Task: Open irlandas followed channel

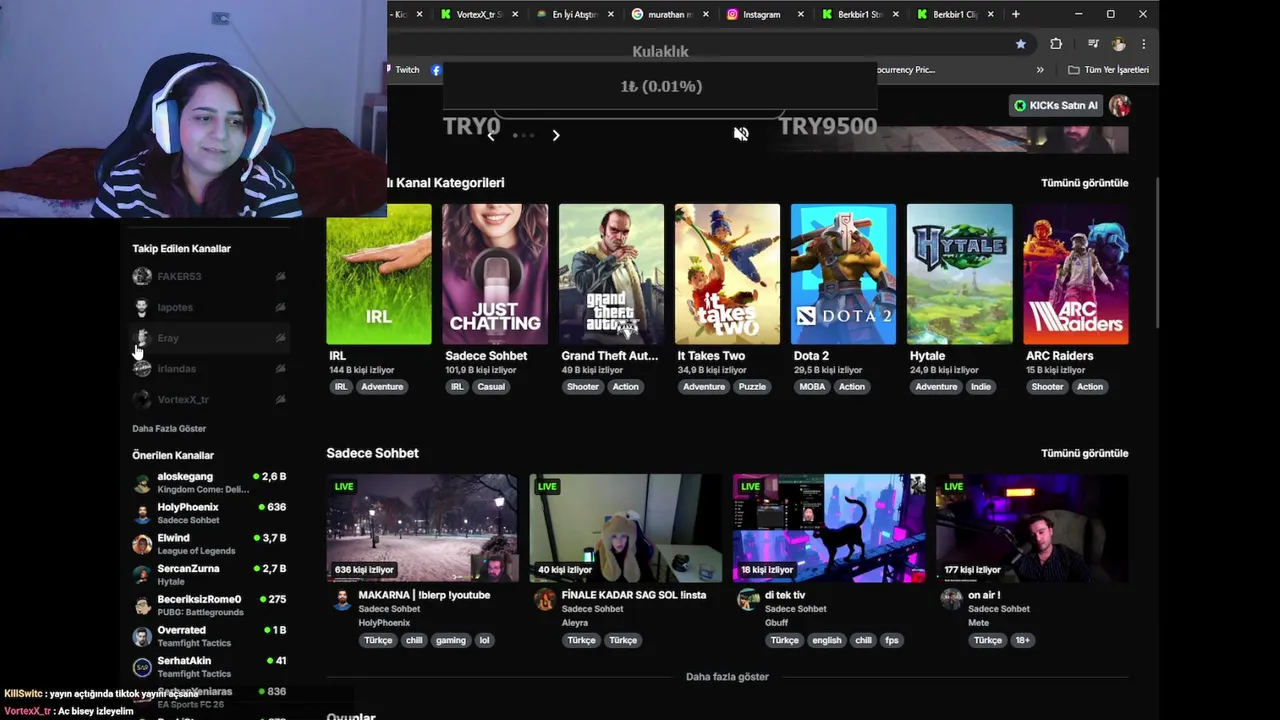Action: tap(210, 369)
